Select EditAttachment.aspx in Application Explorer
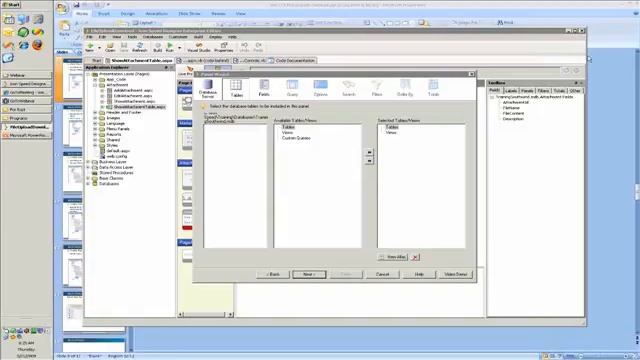Viewport: 640px width, 360px height. [x=133, y=96]
